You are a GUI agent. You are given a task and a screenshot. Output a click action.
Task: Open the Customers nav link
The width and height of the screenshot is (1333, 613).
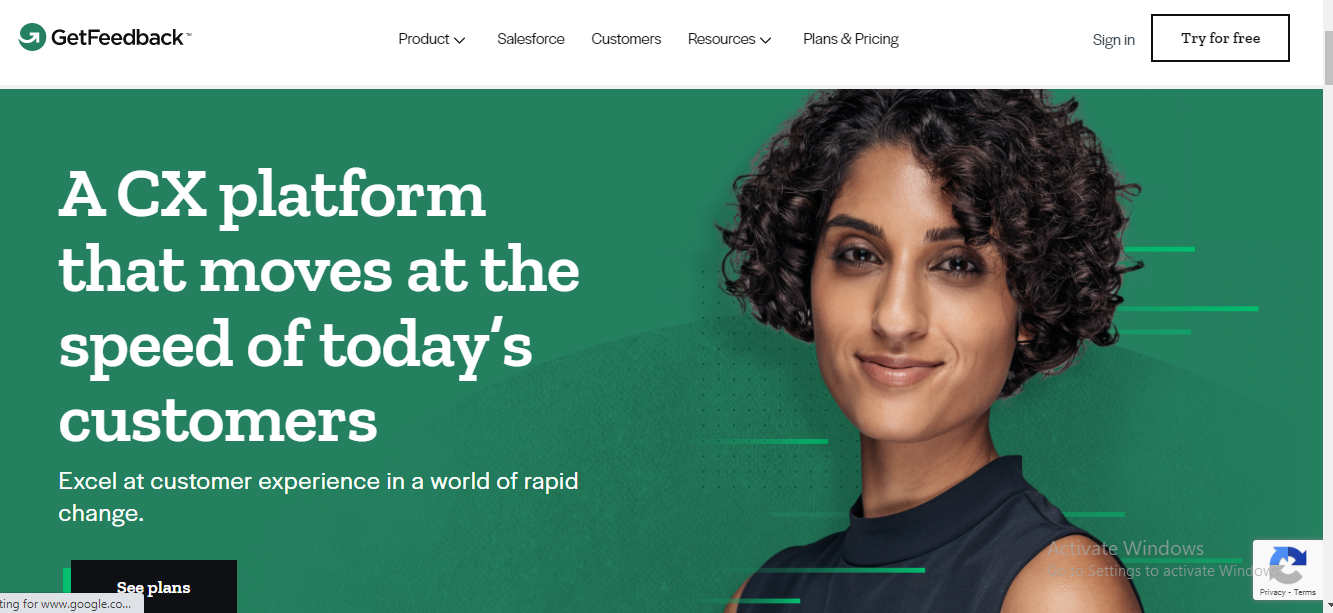(626, 39)
